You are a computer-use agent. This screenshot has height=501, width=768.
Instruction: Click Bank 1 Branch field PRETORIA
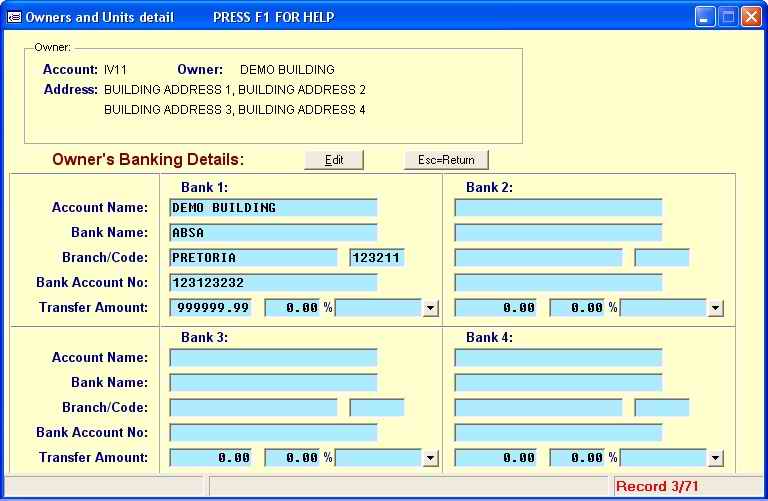pos(253,258)
